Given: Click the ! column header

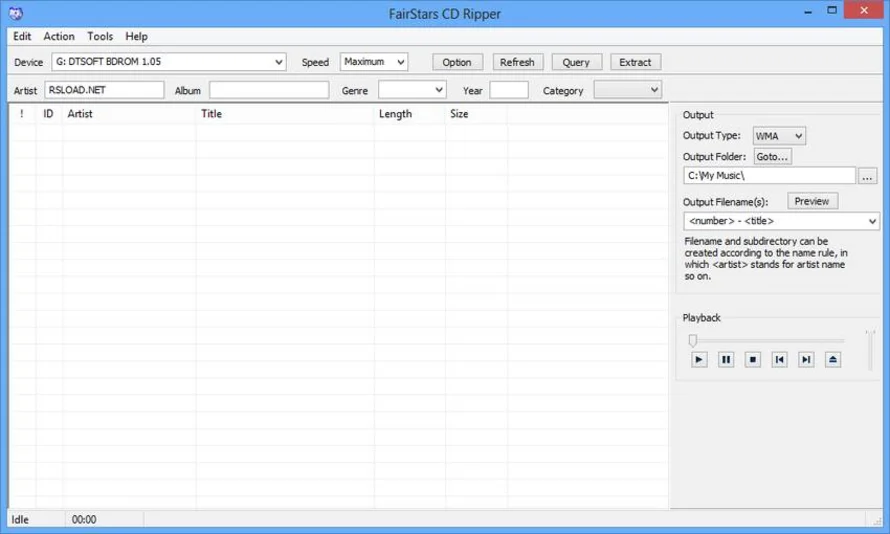Looking at the screenshot, I should click(x=22, y=113).
